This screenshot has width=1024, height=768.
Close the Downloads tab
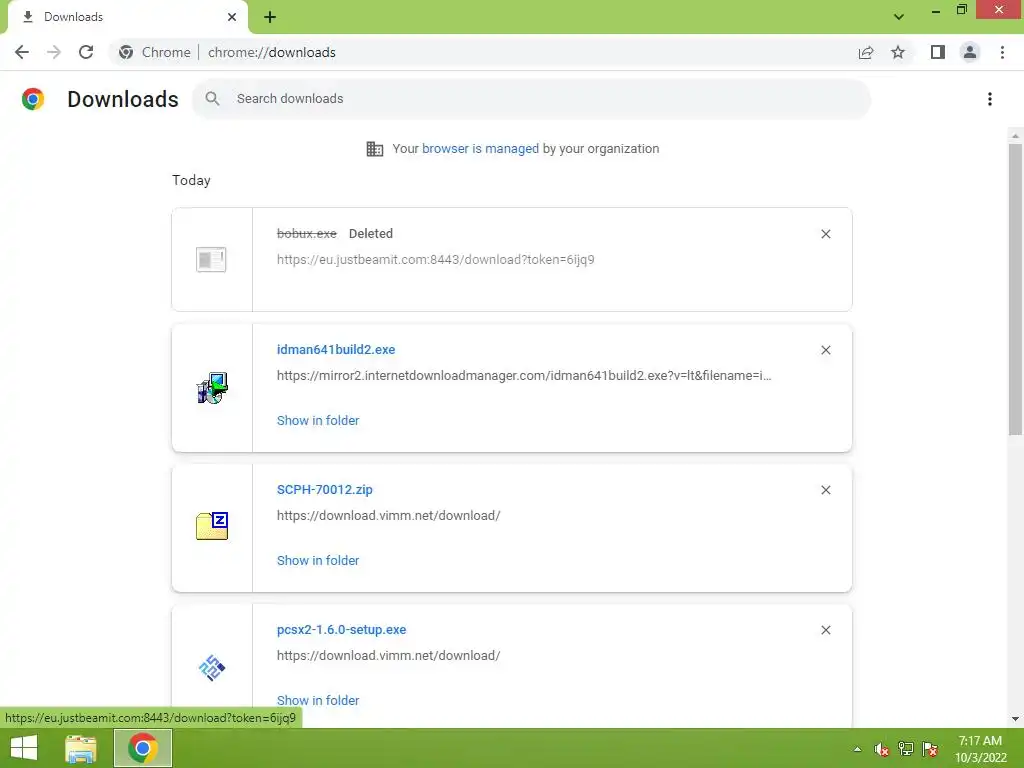click(232, 17)
